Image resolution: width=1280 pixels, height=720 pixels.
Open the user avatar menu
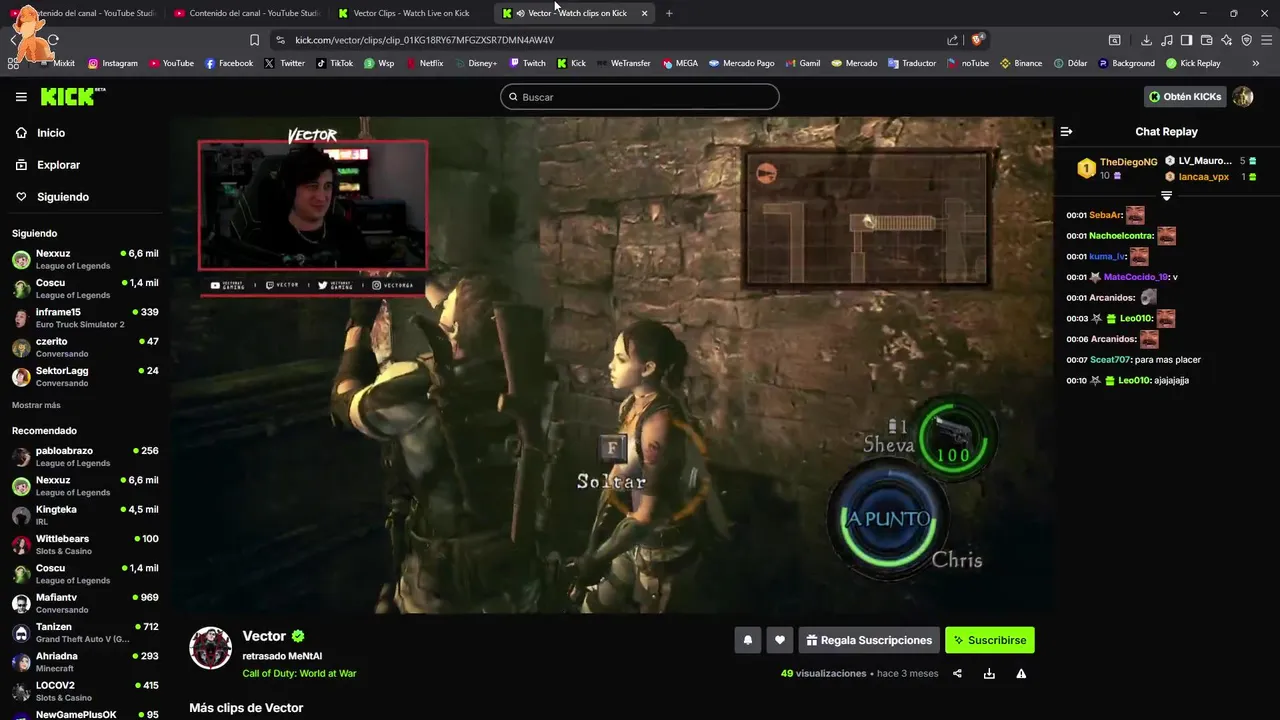(x=1243, y=97)
